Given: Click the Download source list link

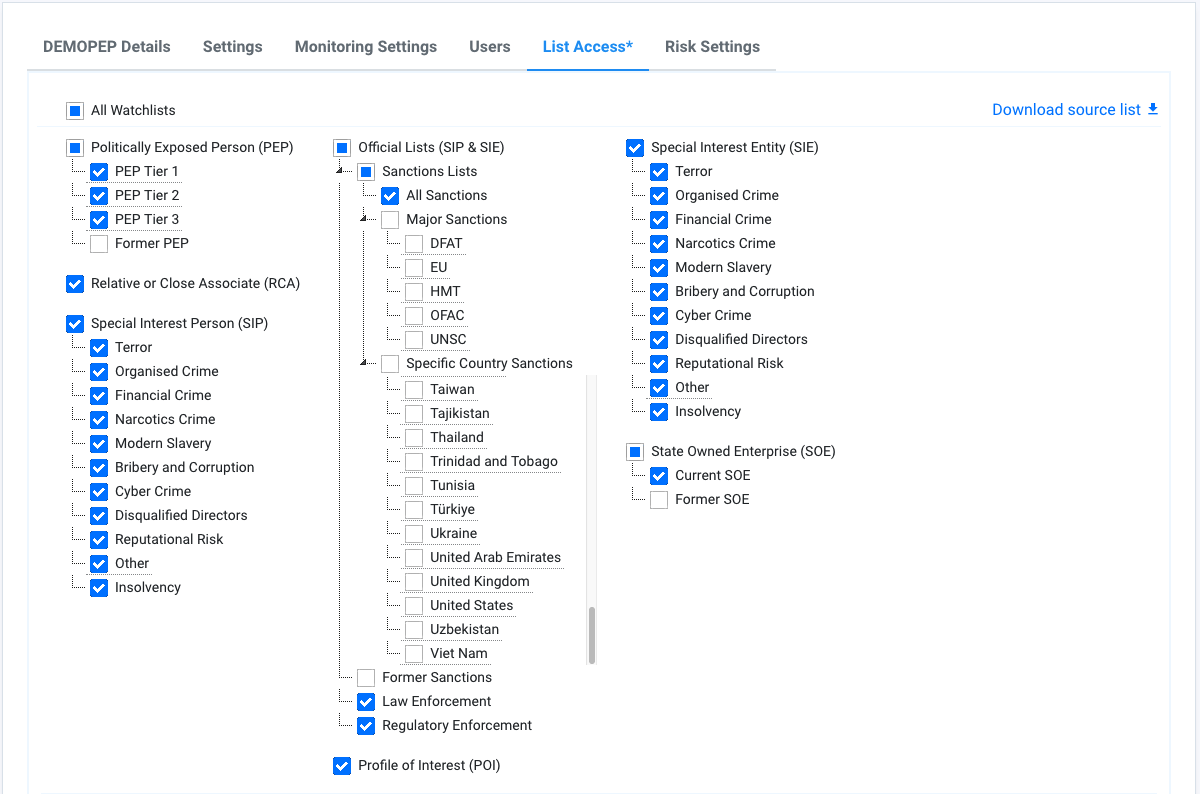Looking at the screenshot, I should tap(1066, 110).
